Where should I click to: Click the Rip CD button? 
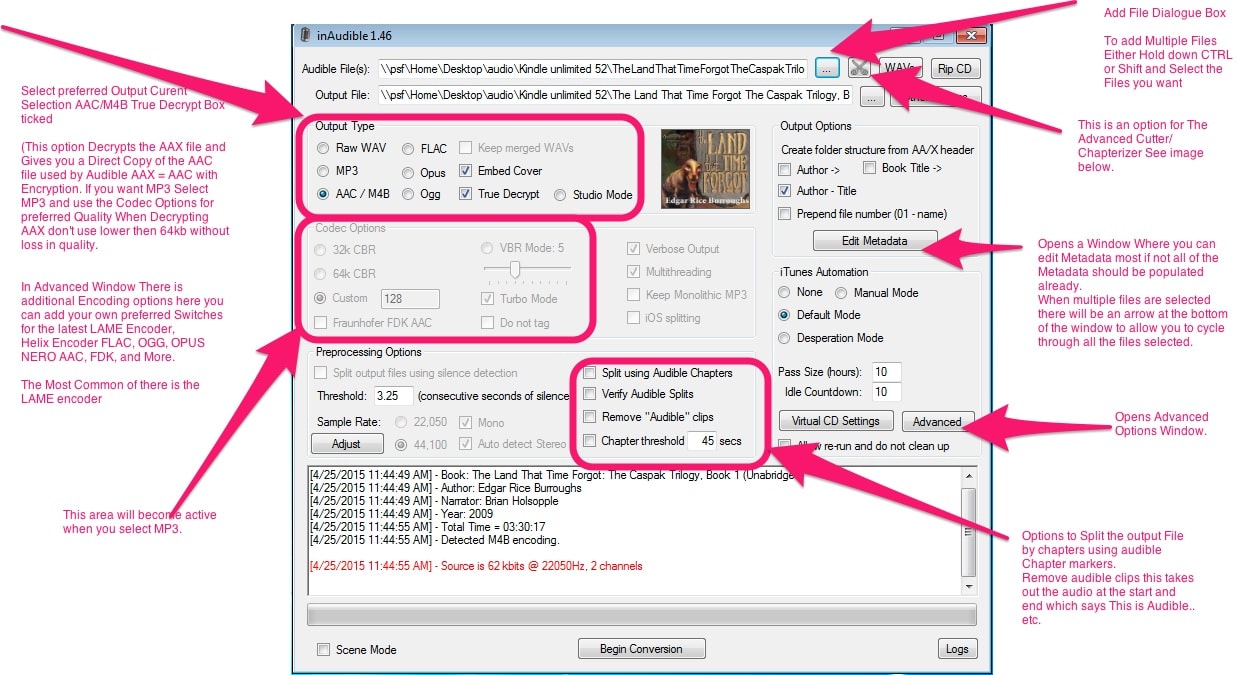click(x=955, y=69)
